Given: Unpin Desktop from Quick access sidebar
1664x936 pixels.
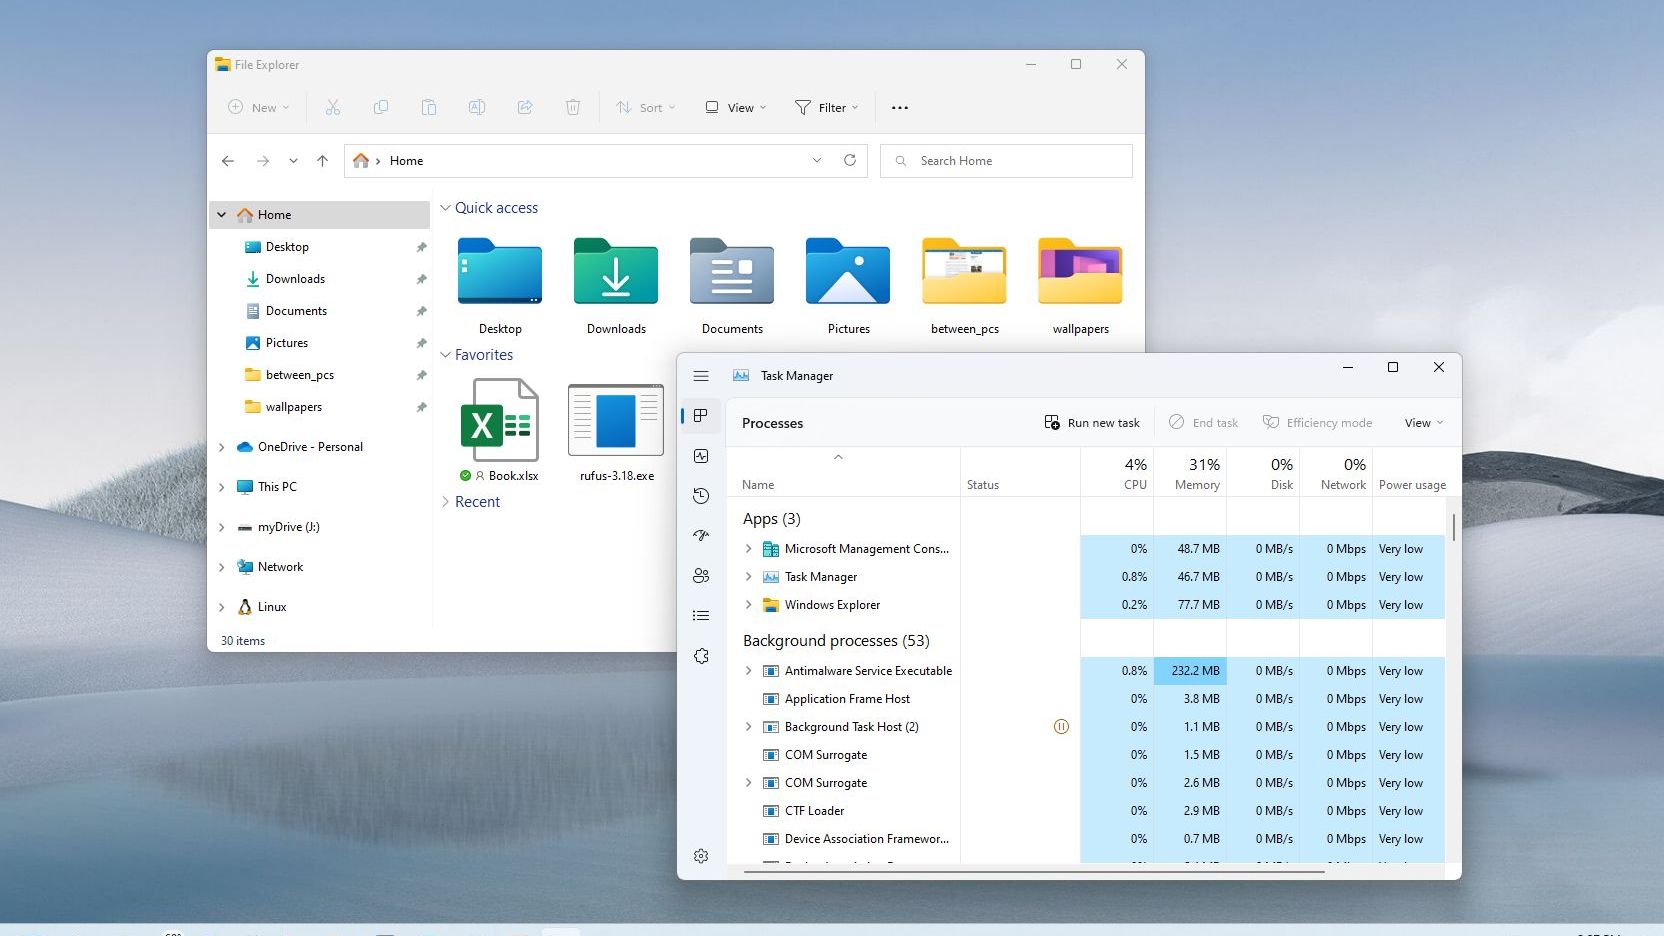Looking at the screenshot, I should point(421,247).
